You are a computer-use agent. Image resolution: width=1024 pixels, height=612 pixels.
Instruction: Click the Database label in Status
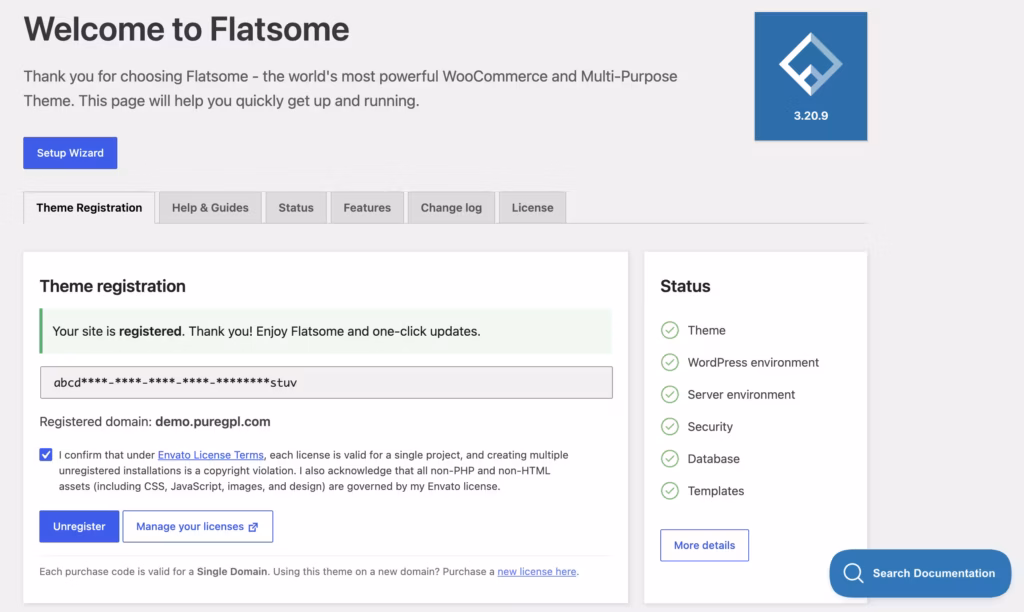pos(713,459)
